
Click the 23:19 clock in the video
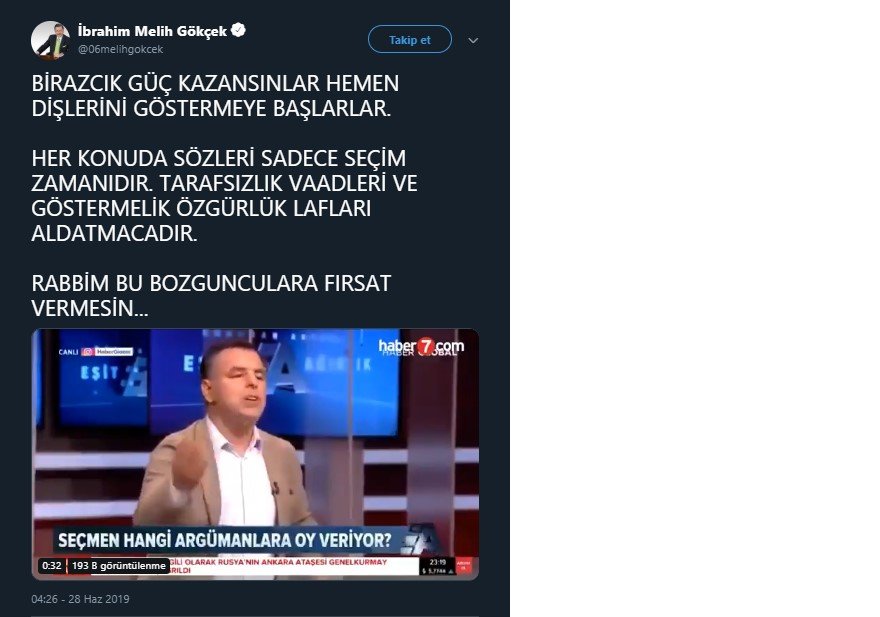(438, 562)
